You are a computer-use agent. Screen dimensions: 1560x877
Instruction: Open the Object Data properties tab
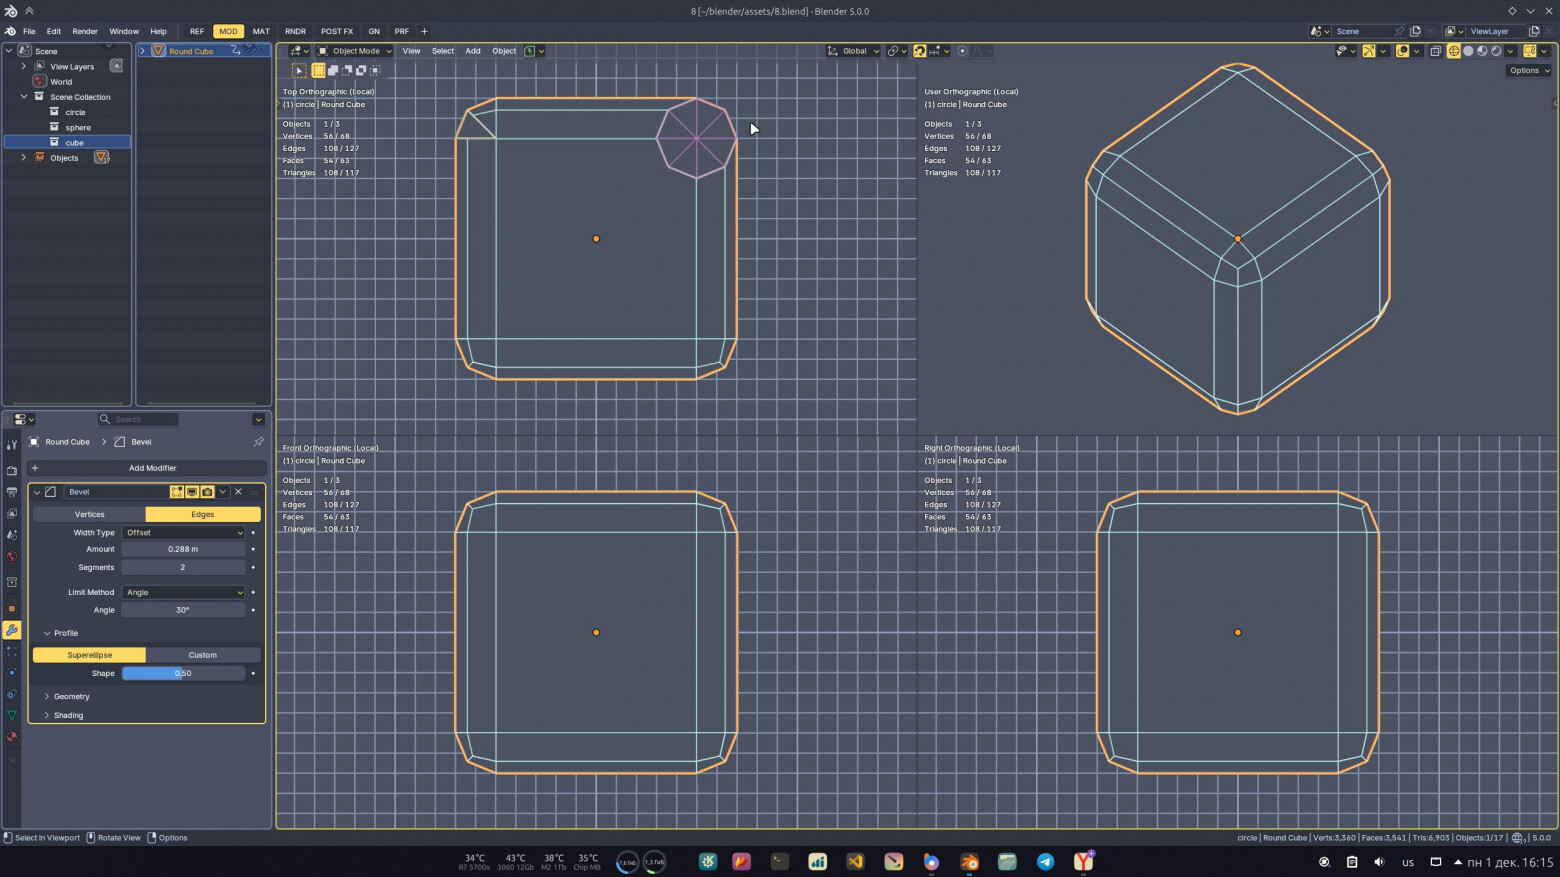(x=12, y=715)
